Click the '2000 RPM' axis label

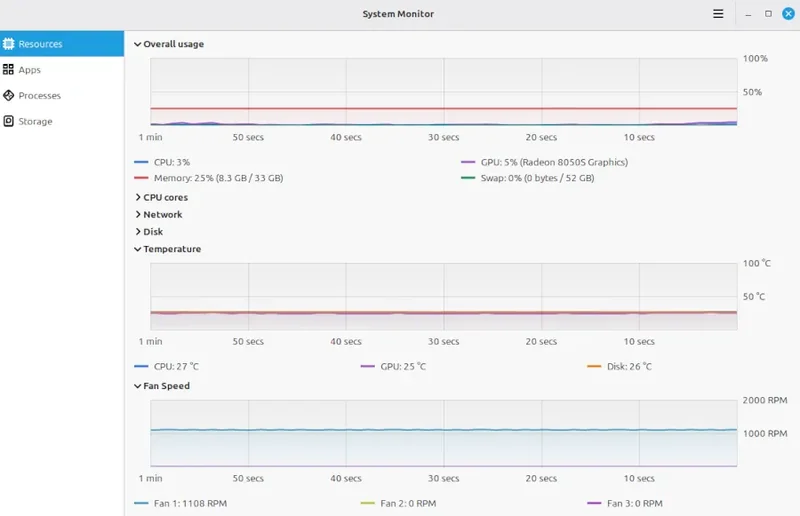pyautogui.click(x=765, y=400)
